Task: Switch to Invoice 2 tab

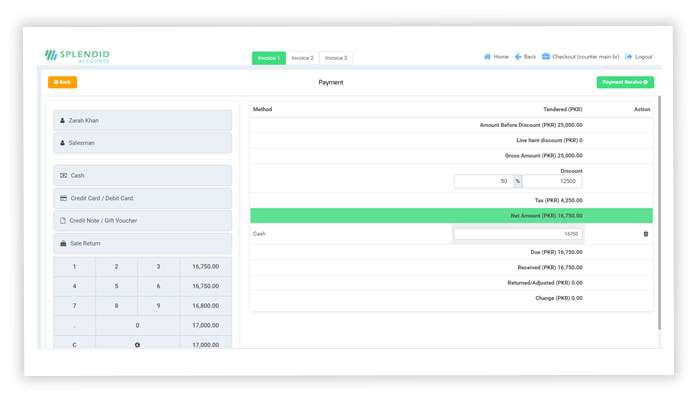Action: [x=302, y=58]
